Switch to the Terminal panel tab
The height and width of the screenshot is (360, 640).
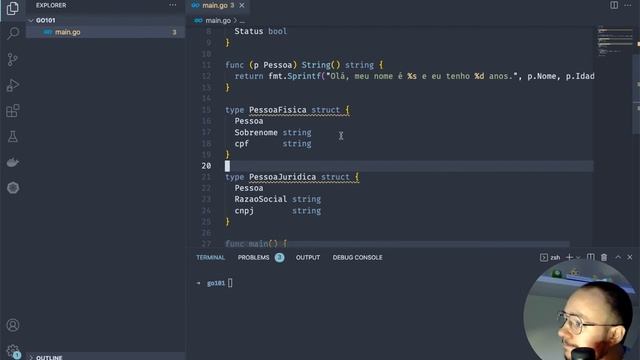point(211,258)
